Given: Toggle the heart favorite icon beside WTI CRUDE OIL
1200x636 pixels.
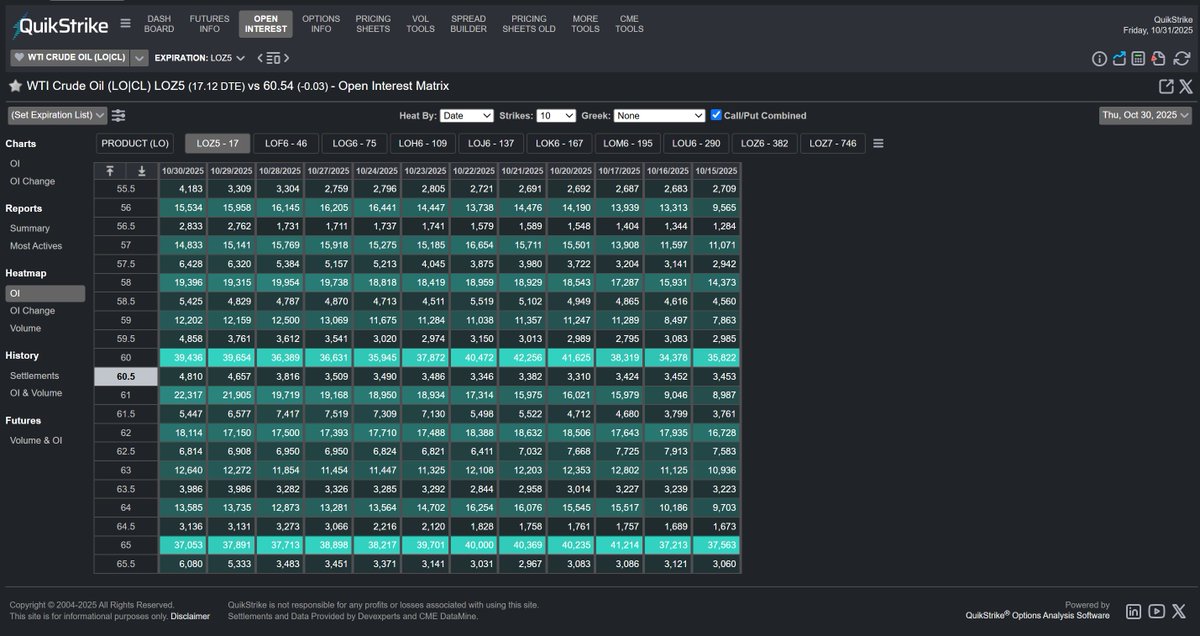Looking at the screenshot, I should coord(18,58).
